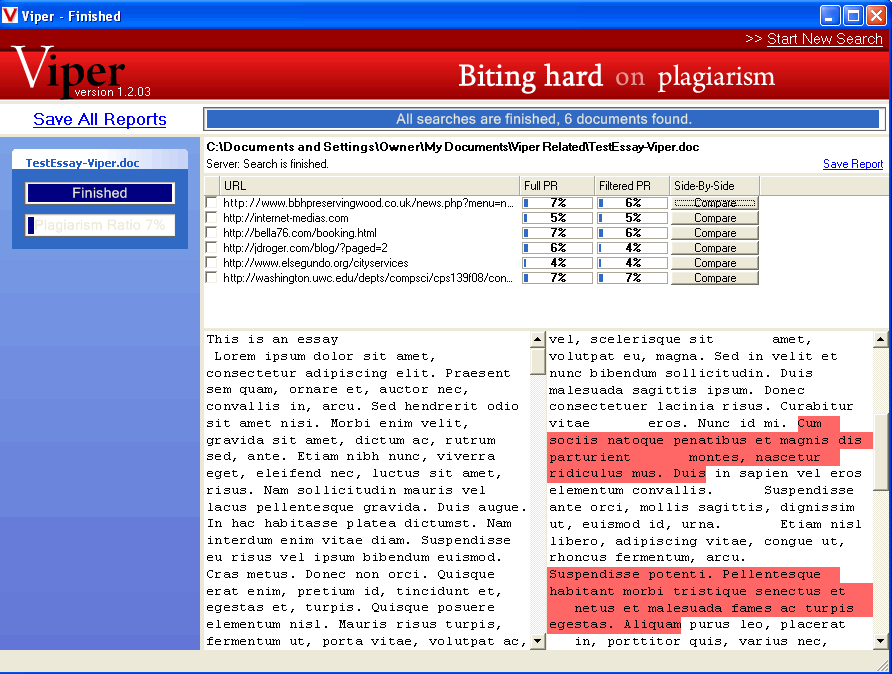The width and height of the screenshot is (892, 674).
Task: Click the Finished status bar in sidebar
Action: (x=100, y=193)
